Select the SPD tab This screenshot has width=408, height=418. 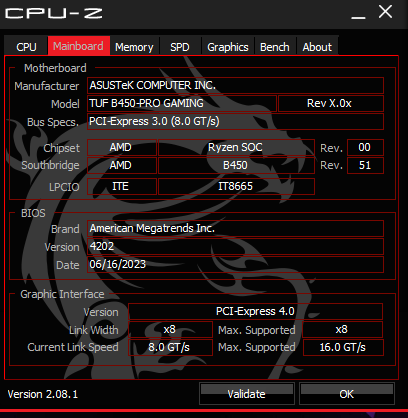point(180,47)
